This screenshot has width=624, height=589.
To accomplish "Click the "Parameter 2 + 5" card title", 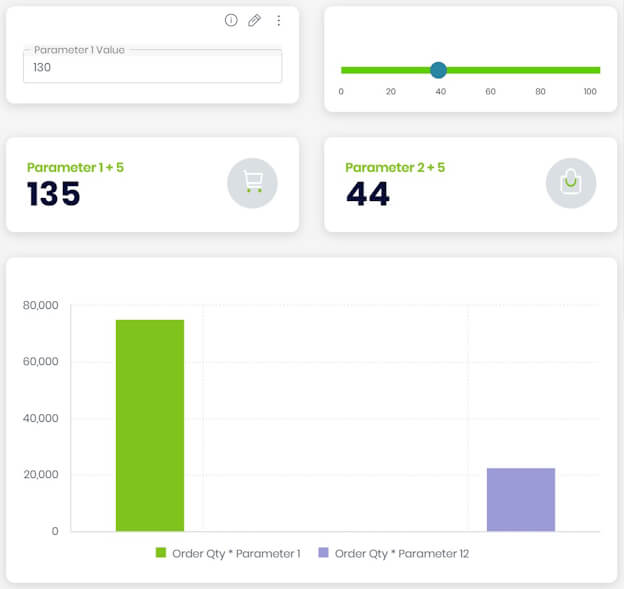I will pos(395,168).
